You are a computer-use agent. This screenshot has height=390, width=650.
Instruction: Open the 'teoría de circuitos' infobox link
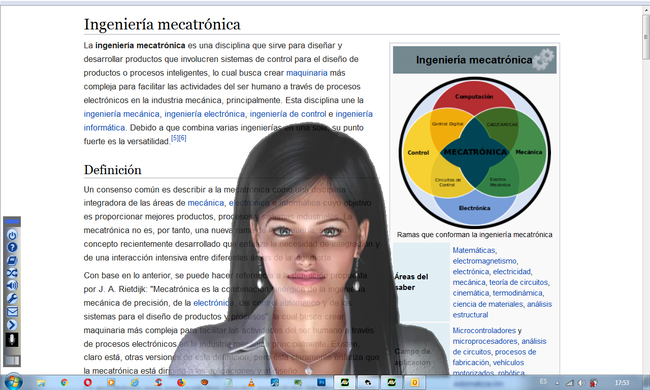tap(519, 282)
